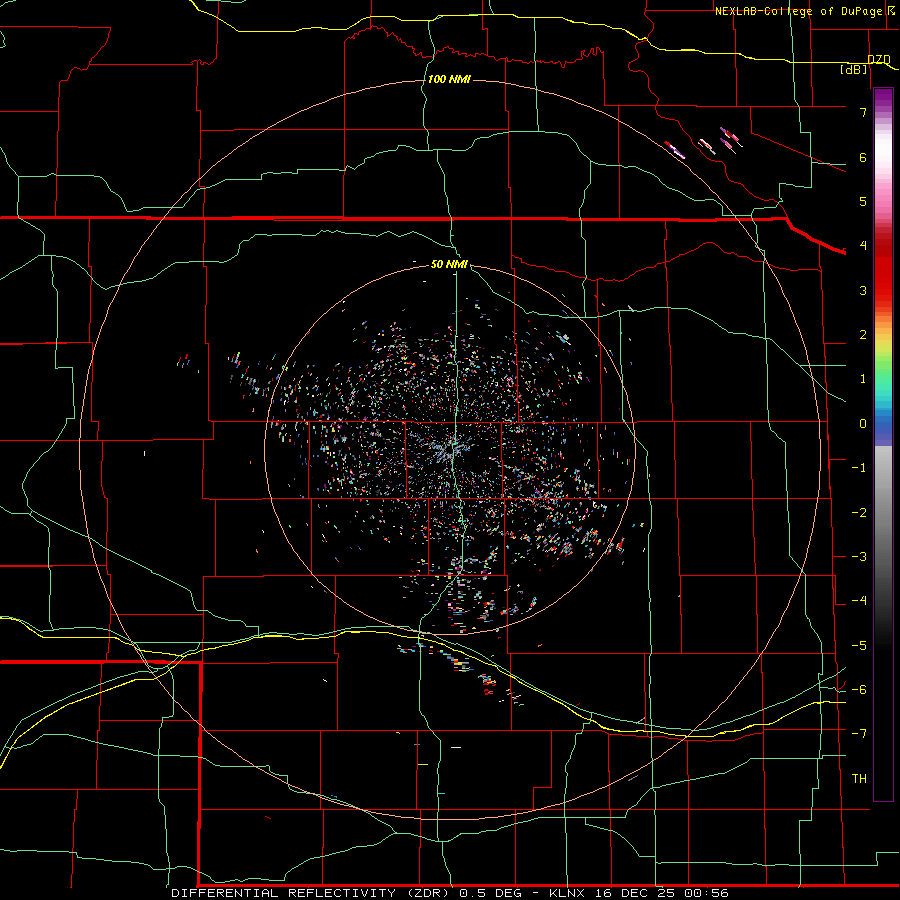The width and height of the screenshot is (900, 900).
Task: Click the 100 NMI range ring label
Action: (x=449, y=79)
